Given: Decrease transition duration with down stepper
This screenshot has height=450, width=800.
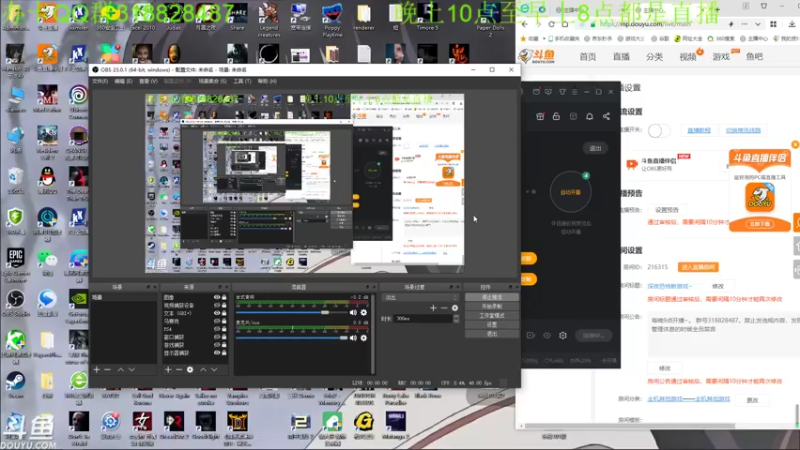Looking at the screenshot, I should click(x=456, y=321).
